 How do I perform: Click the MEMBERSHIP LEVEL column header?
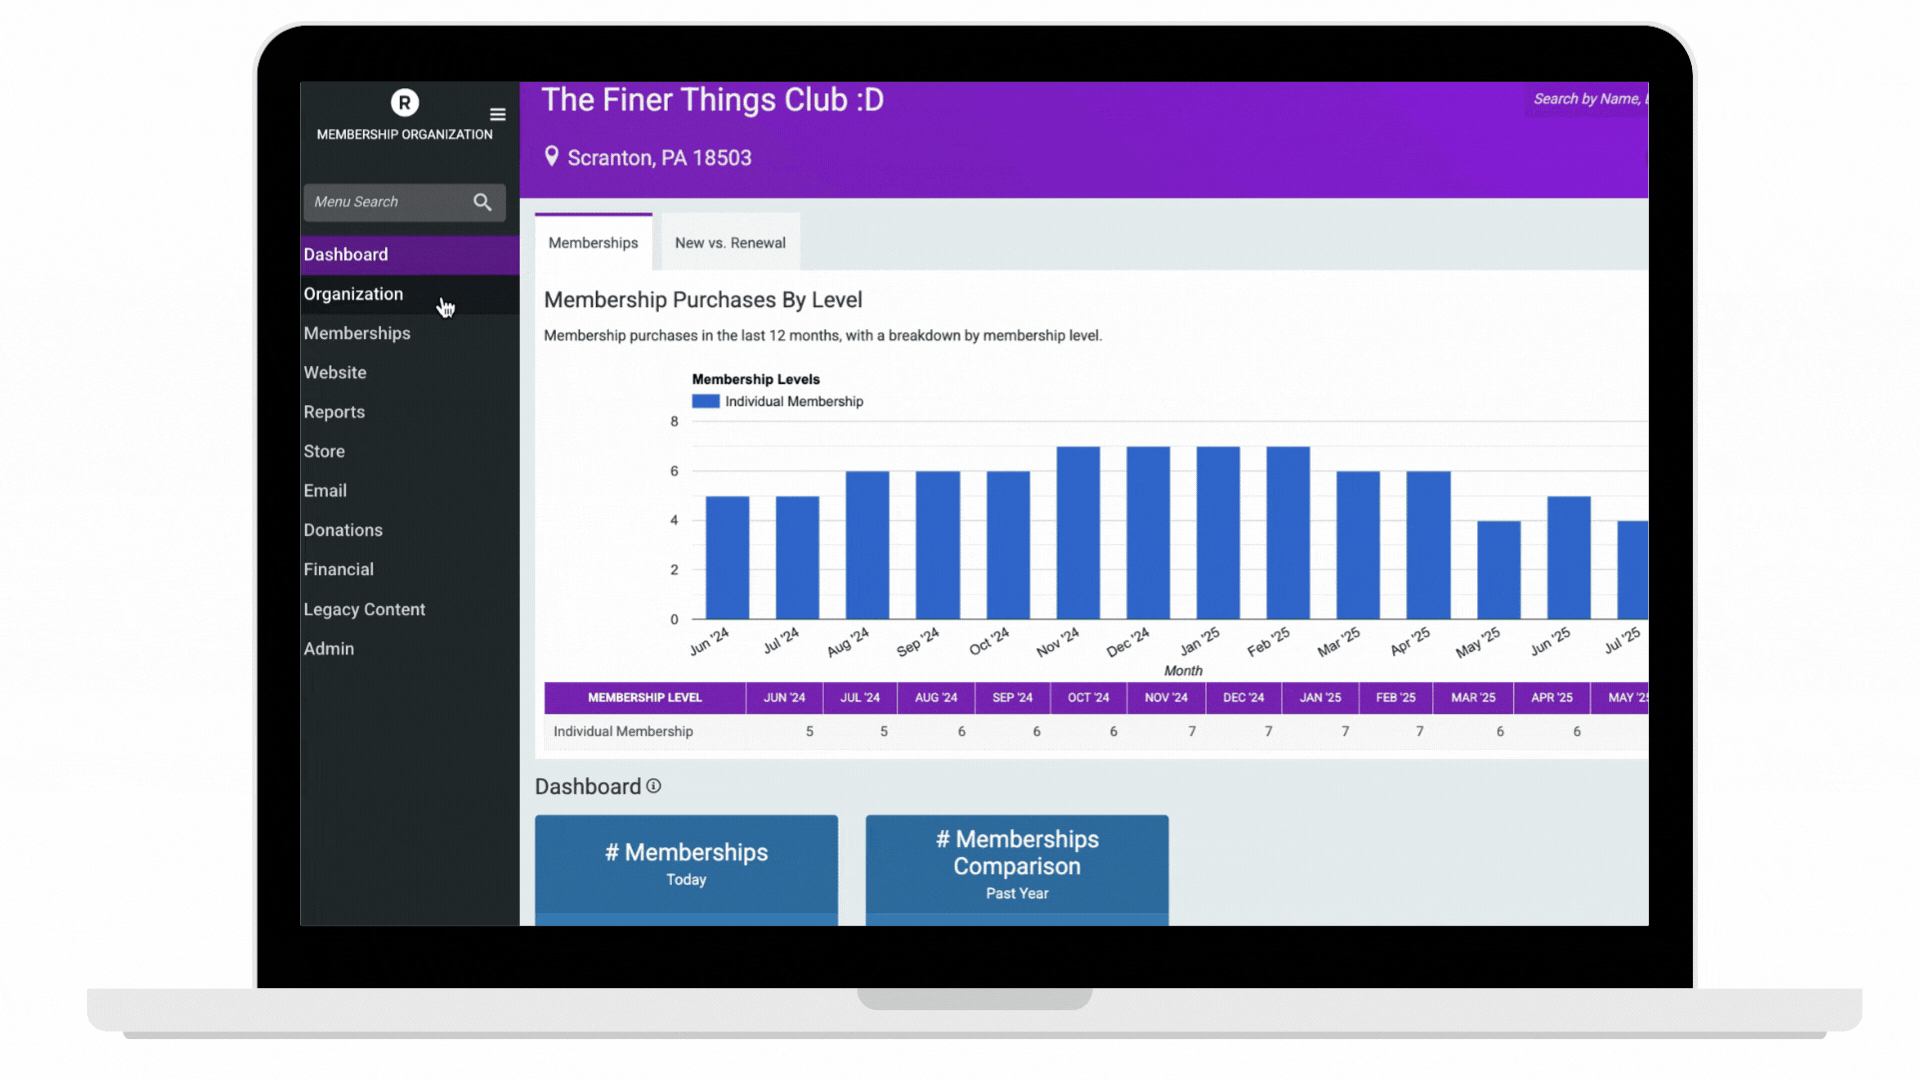[645, 697]
